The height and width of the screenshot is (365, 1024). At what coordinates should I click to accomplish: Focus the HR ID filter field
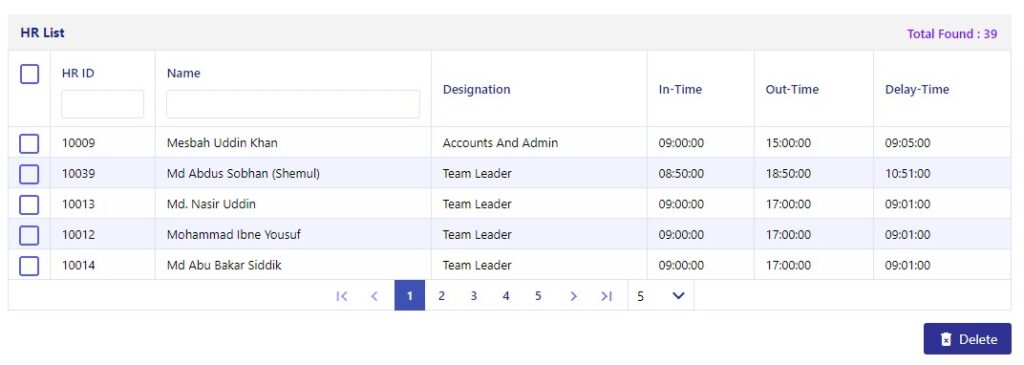coord(103,104)
